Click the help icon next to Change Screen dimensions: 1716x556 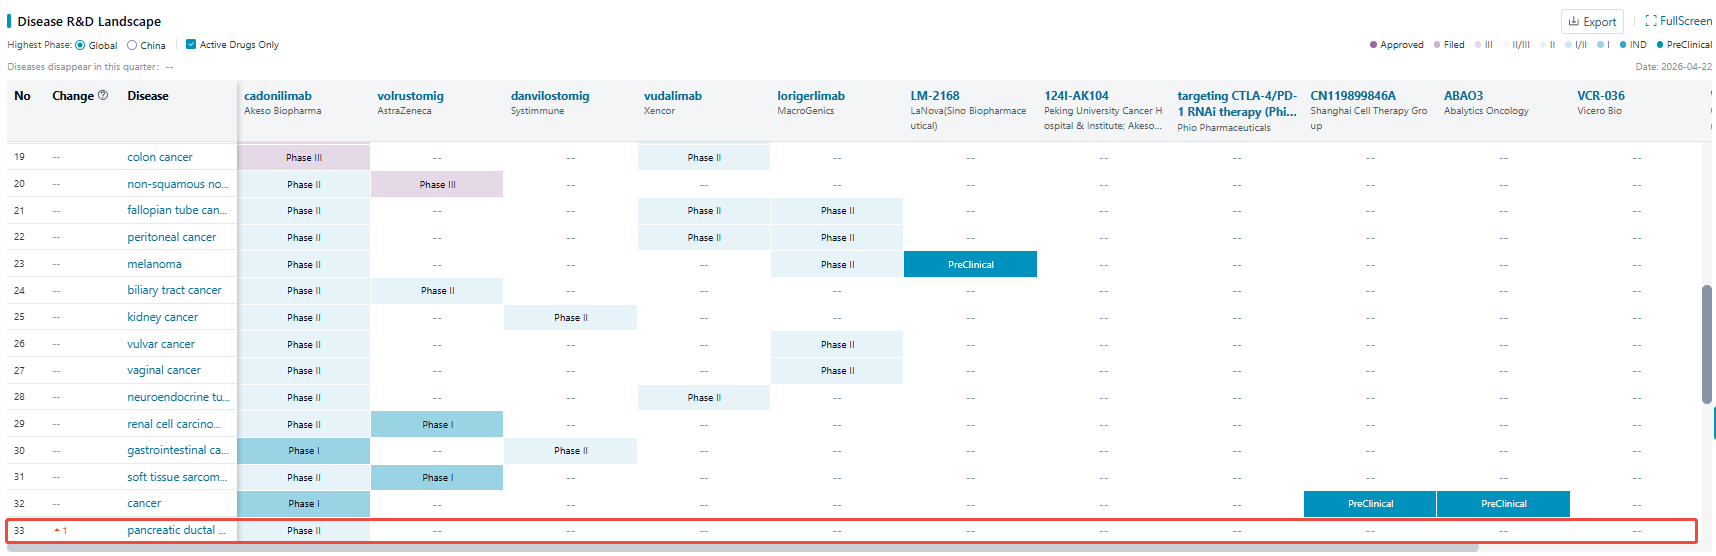tap(103, 96)
